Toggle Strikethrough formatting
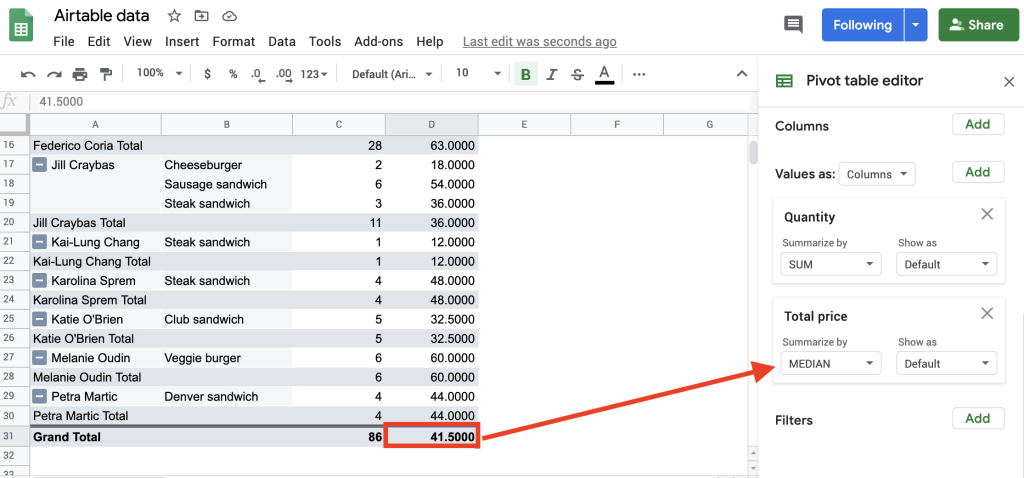1024x478 pixels. pyautogui.click(x=577, y=74)
